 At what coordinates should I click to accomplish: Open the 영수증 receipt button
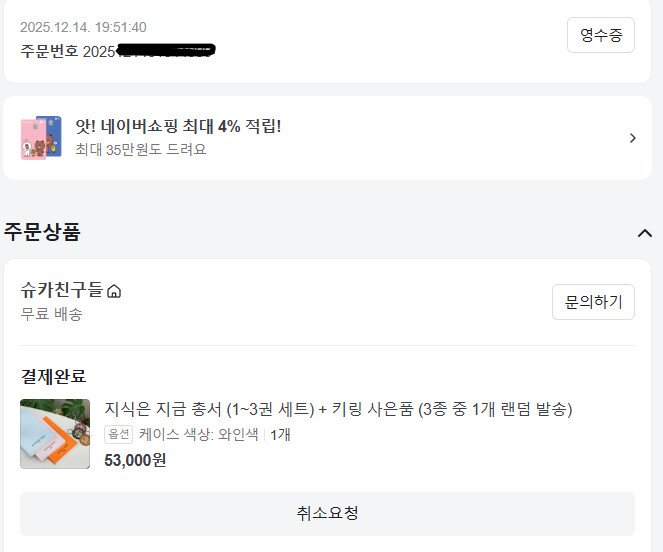click(600, 35)
